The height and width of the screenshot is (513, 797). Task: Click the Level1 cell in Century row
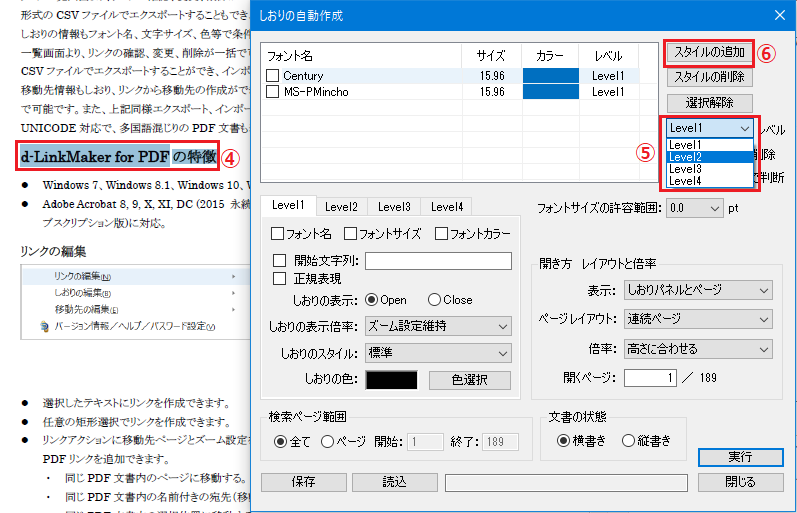[x=608, y=76]
